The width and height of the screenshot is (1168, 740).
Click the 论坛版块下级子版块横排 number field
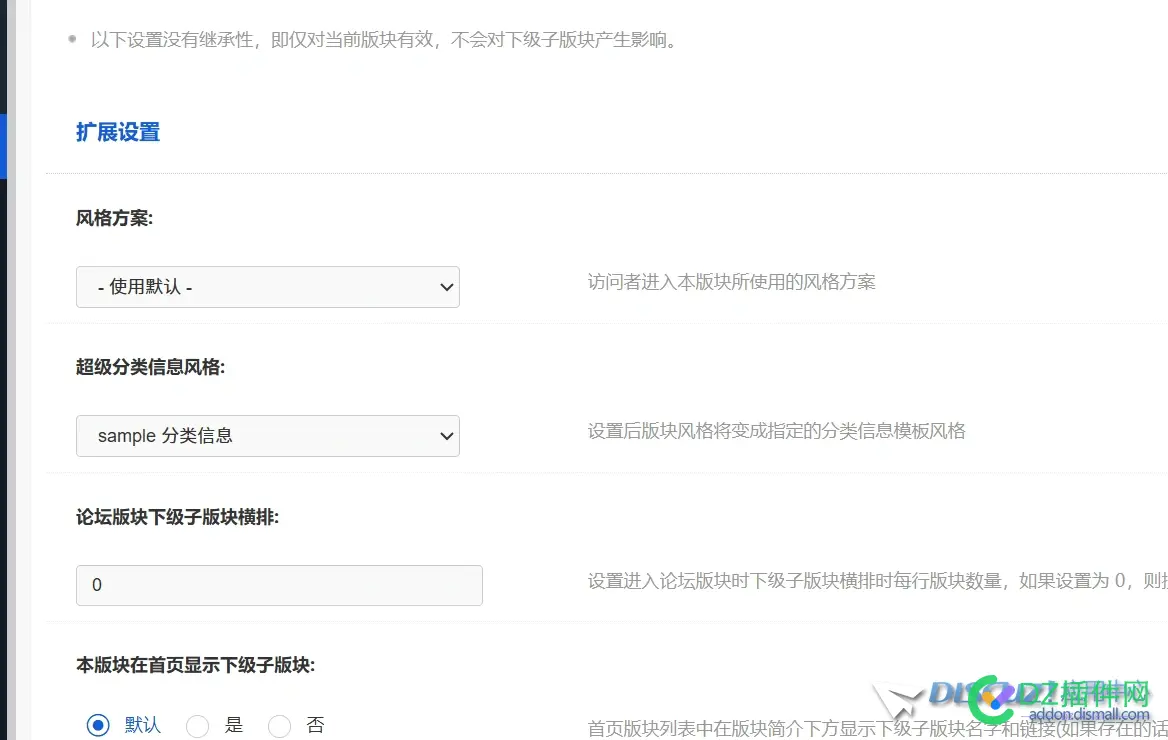coord(279,585)
